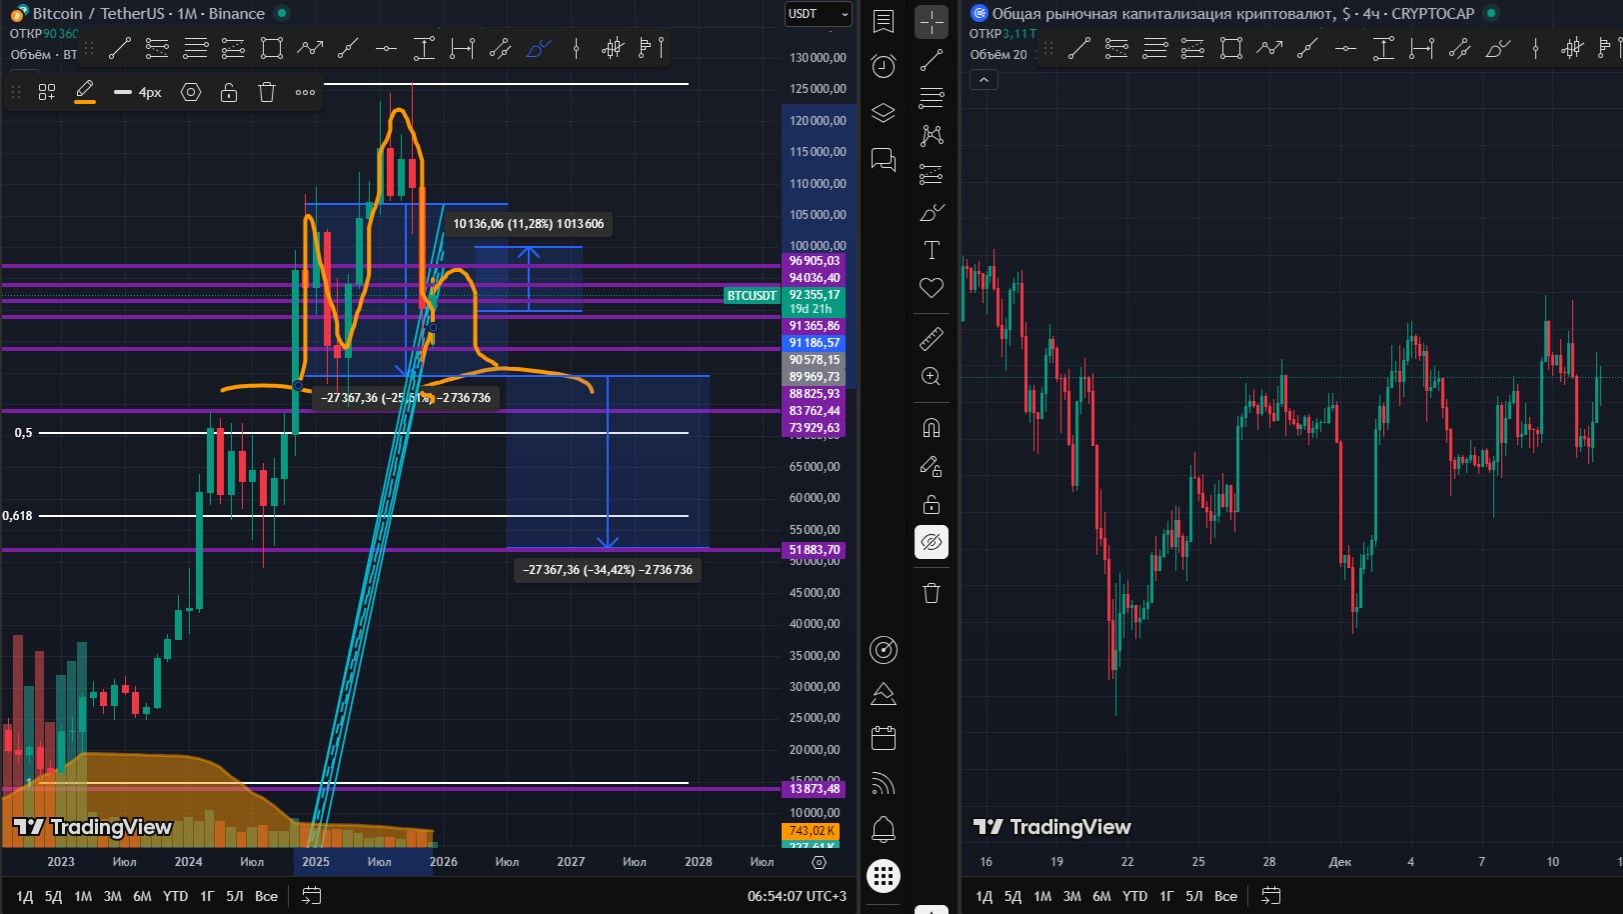Open the heart icons tool
1623x914 pixels.
point(931,288)
